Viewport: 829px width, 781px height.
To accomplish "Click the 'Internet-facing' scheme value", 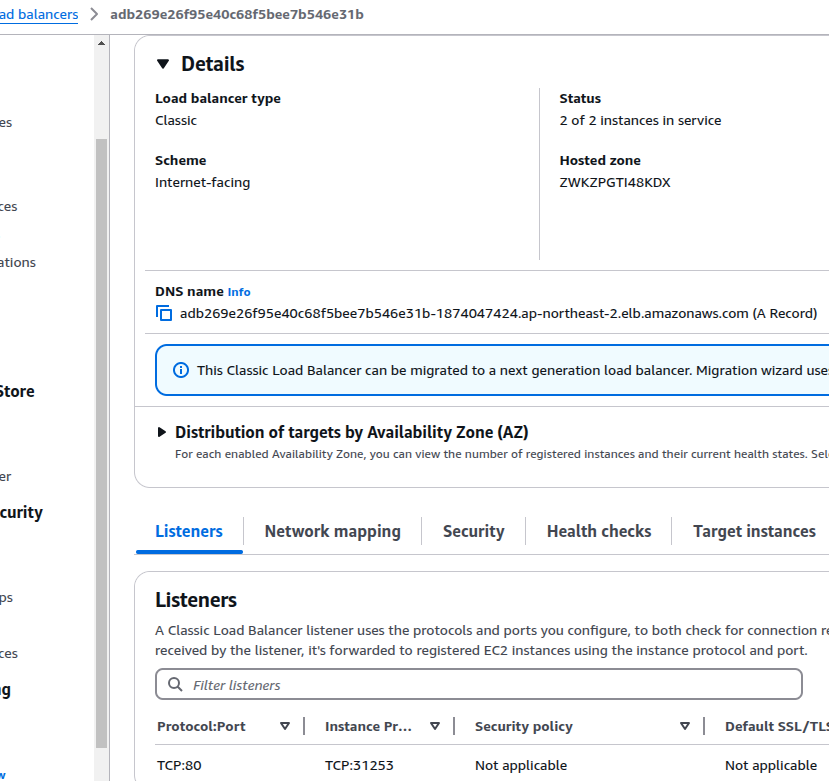I will coord(202,182).
